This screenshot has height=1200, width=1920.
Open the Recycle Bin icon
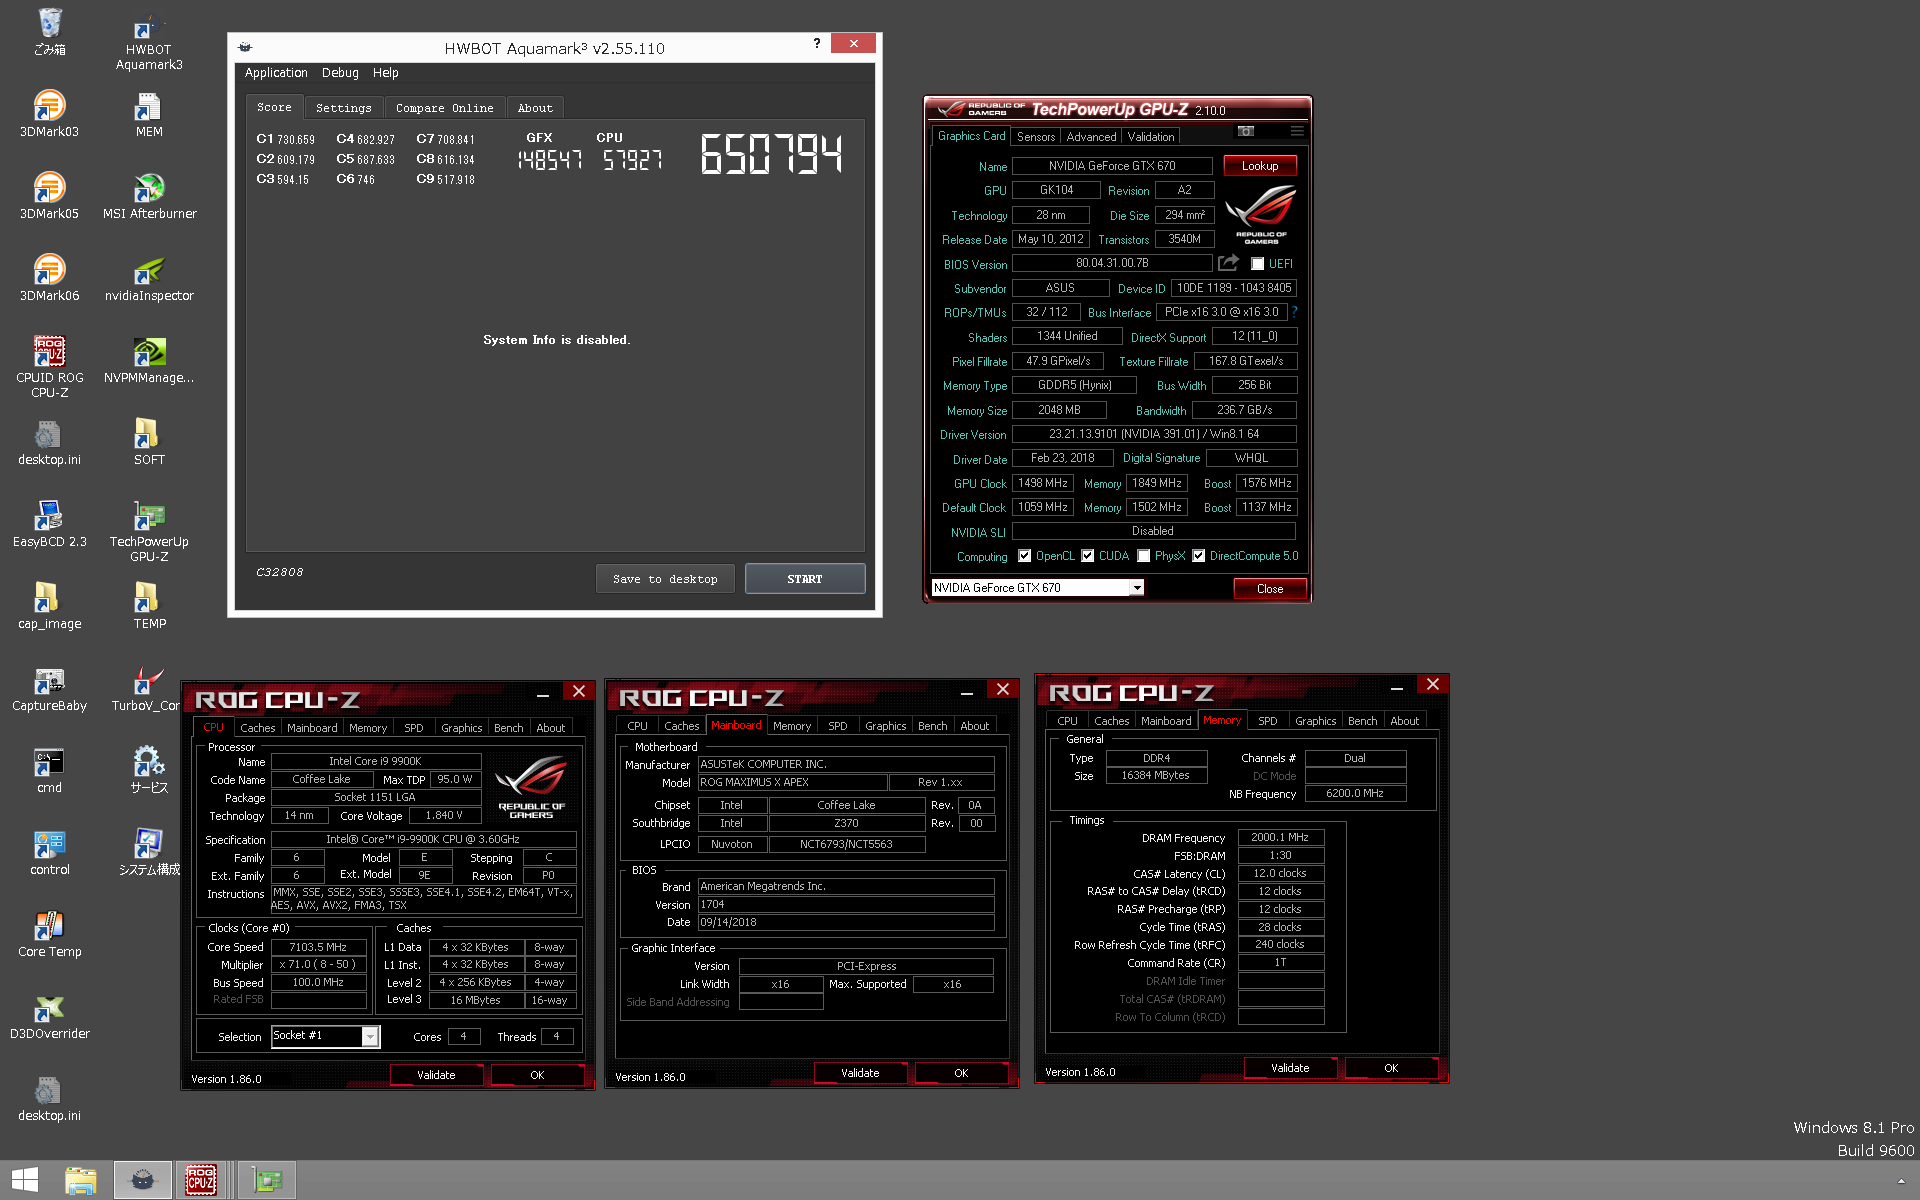pyautogui.click(x=49, y=31)
